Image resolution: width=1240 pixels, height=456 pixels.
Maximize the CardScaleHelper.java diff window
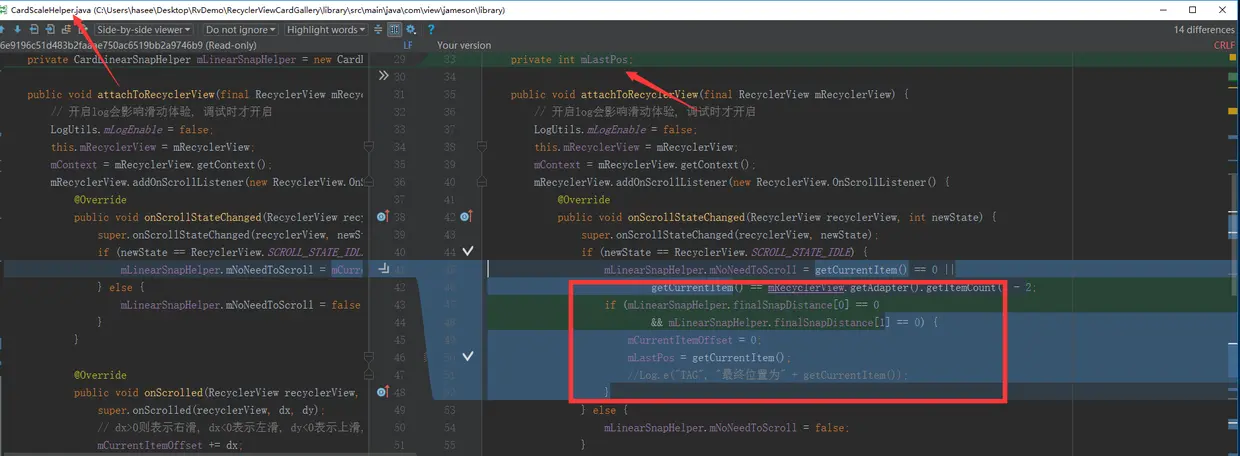(x=1192, y=10)
